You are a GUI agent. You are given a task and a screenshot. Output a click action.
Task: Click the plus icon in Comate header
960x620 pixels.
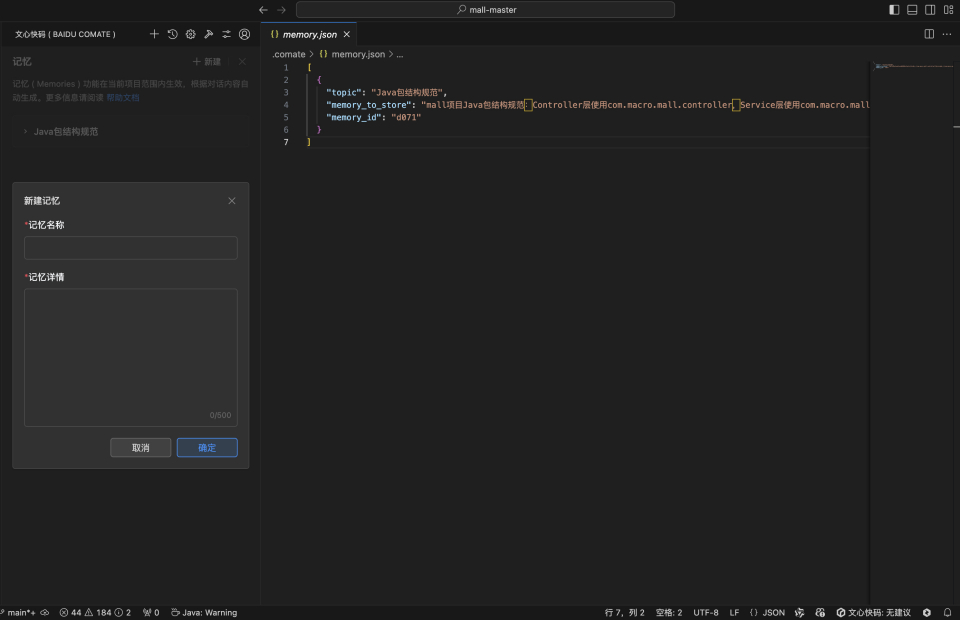pos(154,34)
